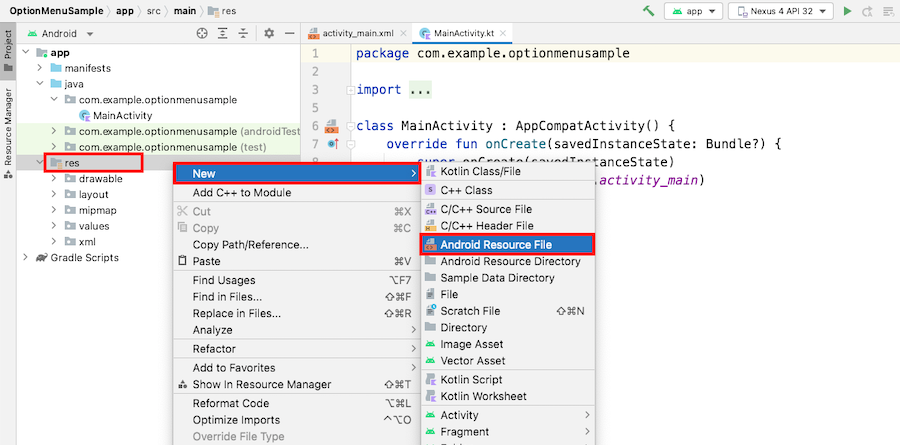The image size is (900, 445).
Task: Select C/C++ Source File
Action: 509,209
